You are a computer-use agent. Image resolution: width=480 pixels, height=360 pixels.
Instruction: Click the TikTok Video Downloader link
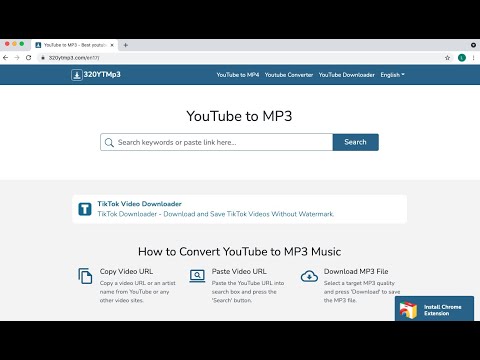click(x=139, y=204)
